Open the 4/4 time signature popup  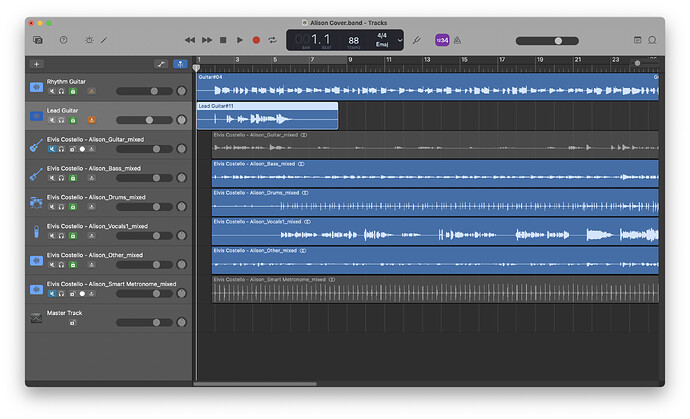click(382, 35)
